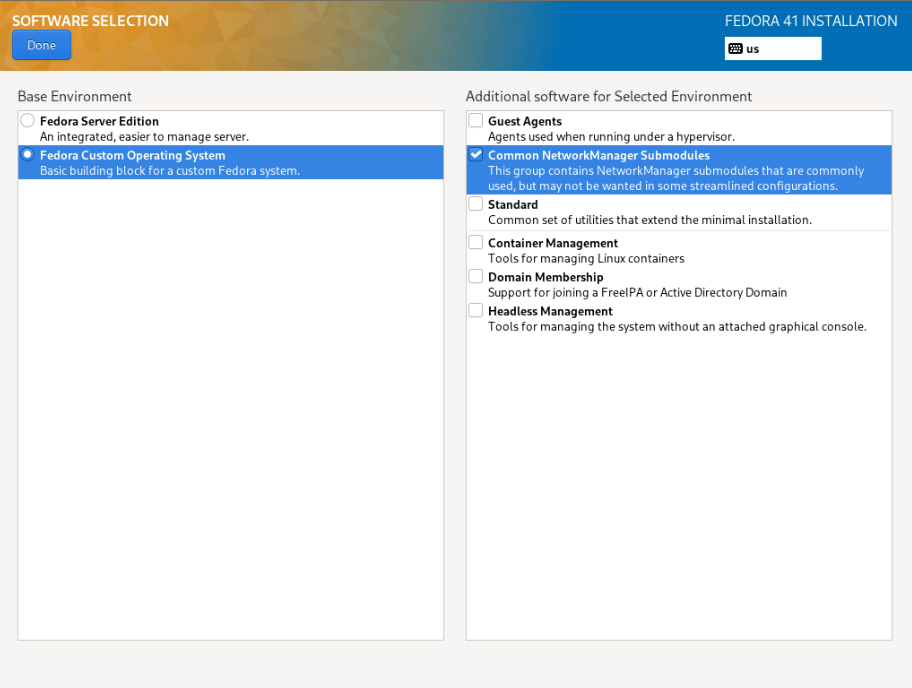Click 'Common set of utilities' description text

[x=650, y=220]
